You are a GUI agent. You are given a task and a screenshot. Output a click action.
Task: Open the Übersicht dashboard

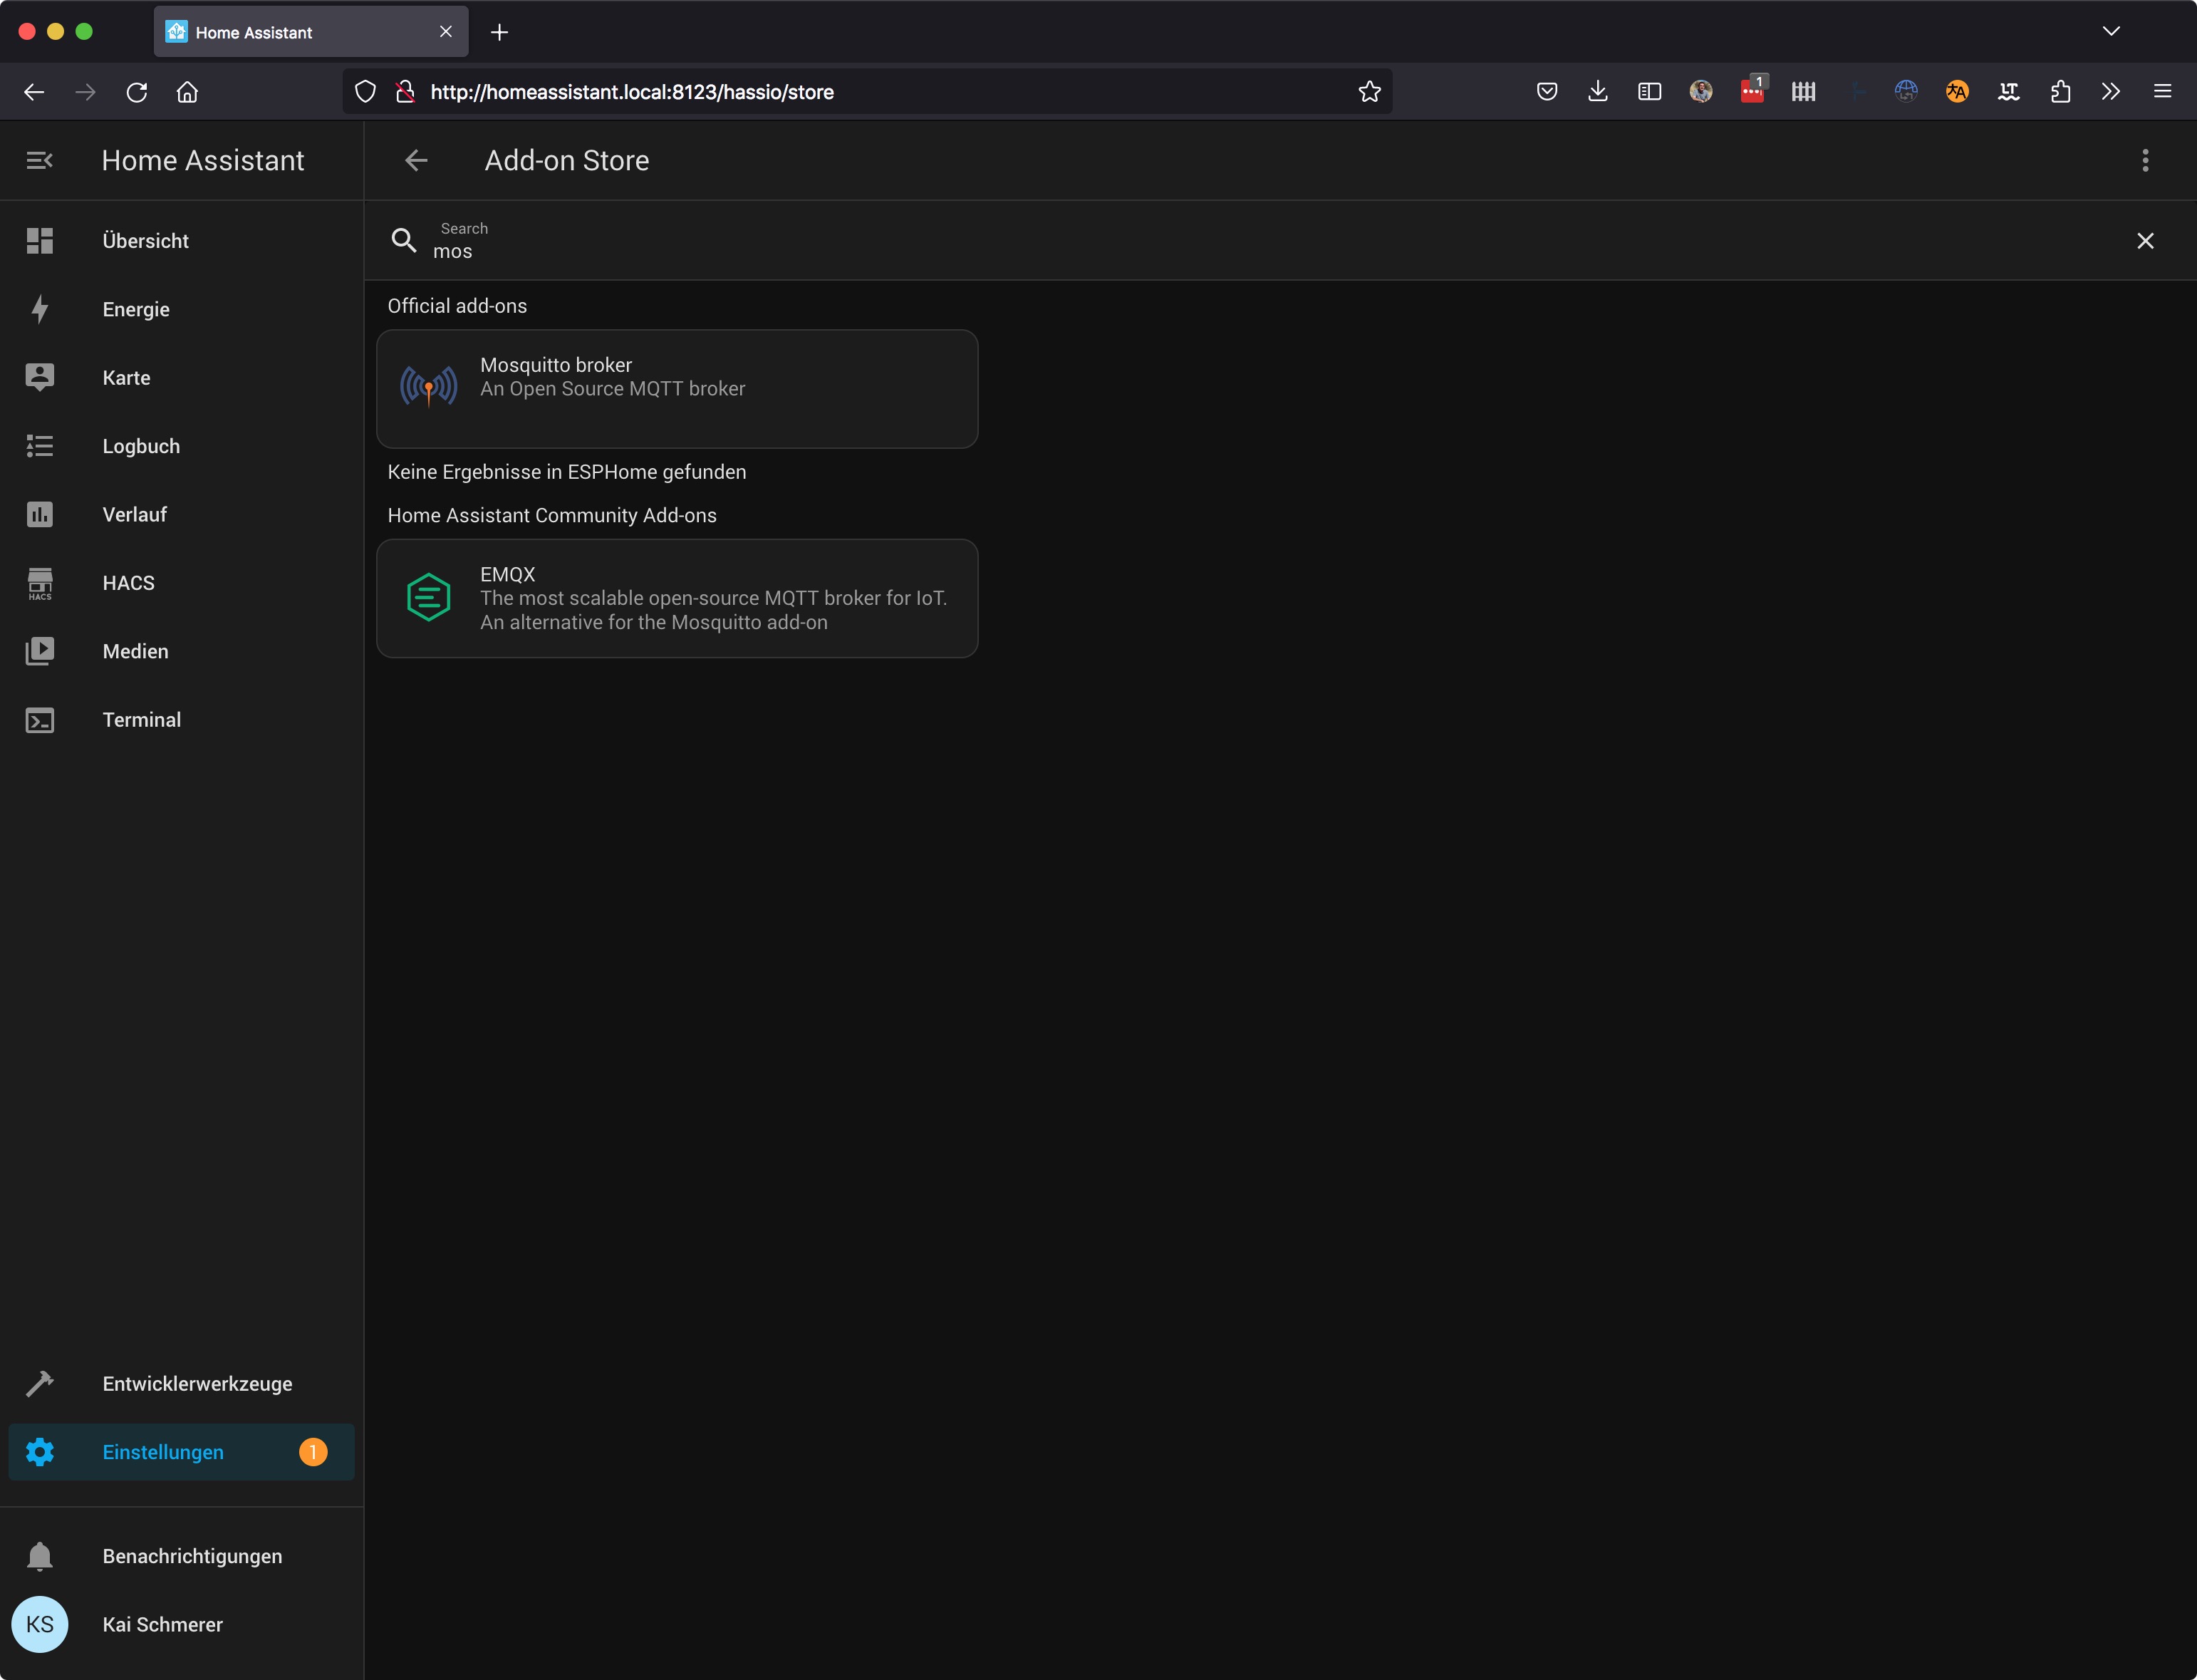(x=145, y=241)
